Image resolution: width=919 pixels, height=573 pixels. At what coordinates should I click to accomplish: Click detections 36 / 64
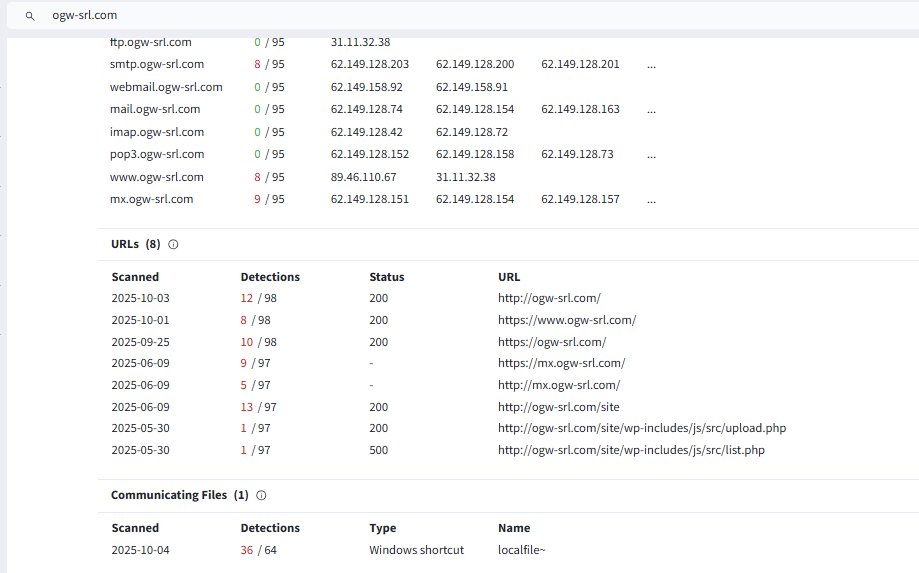tap(258, 550)
